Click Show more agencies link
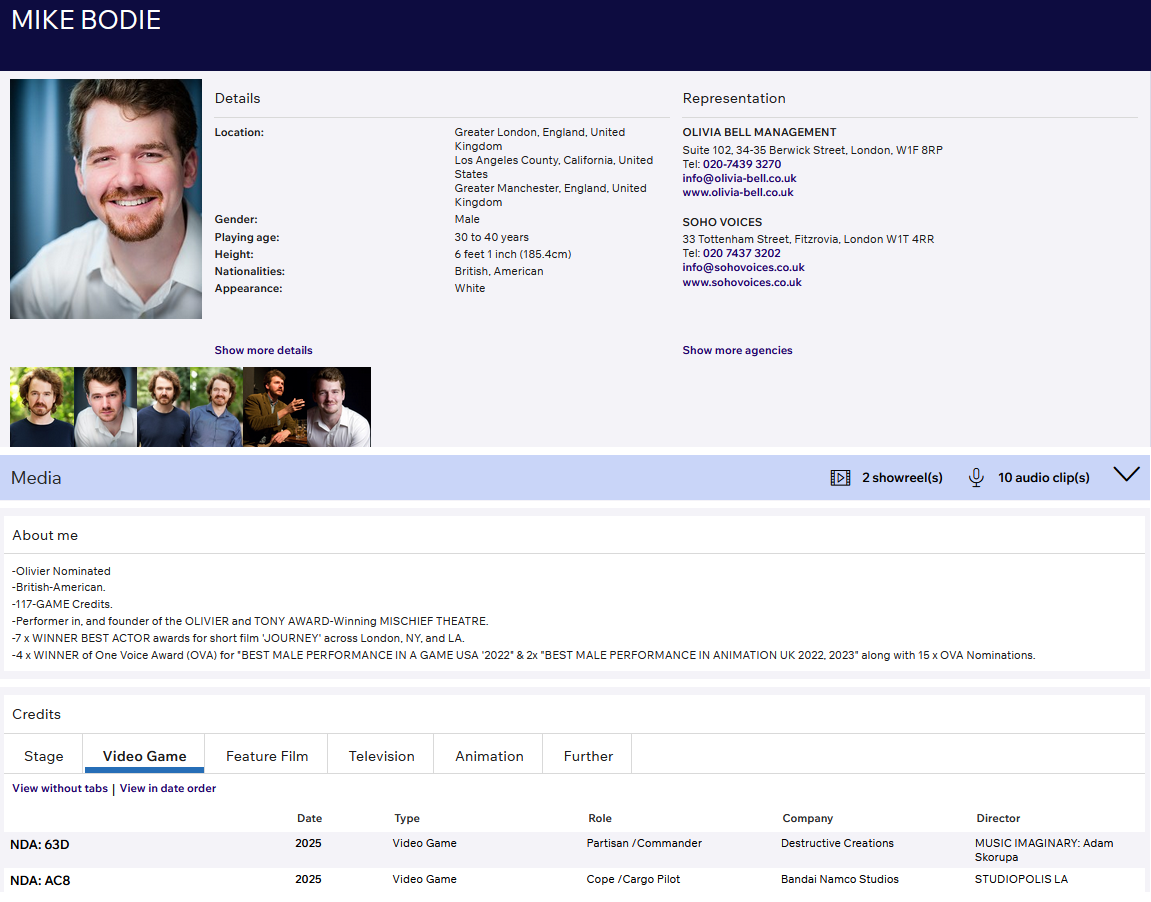1151x902 pixels. [x=737, y=350]
